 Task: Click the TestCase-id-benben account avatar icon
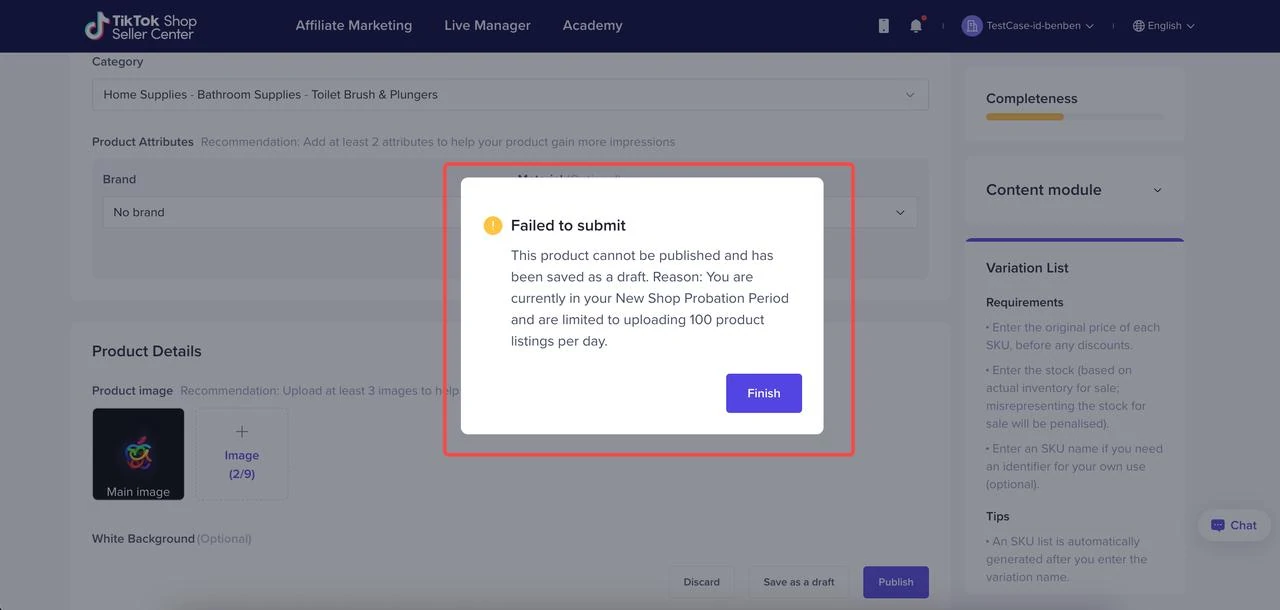click(x=971, y=26)
